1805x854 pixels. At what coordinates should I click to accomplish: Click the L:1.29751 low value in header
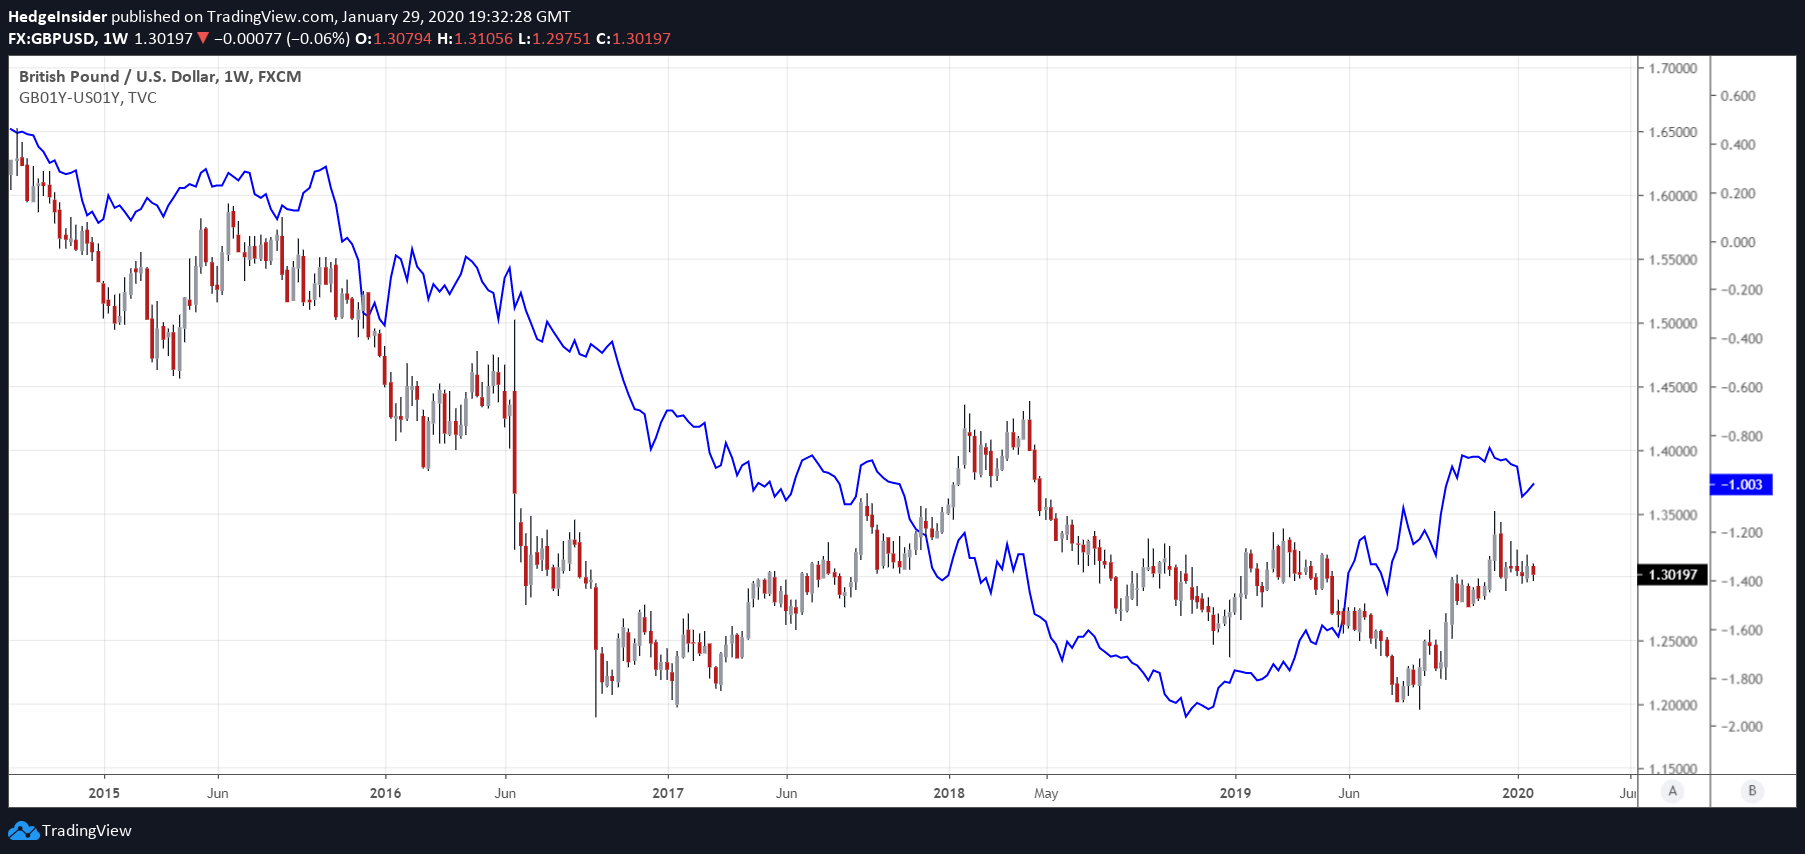tap(554, 39)
